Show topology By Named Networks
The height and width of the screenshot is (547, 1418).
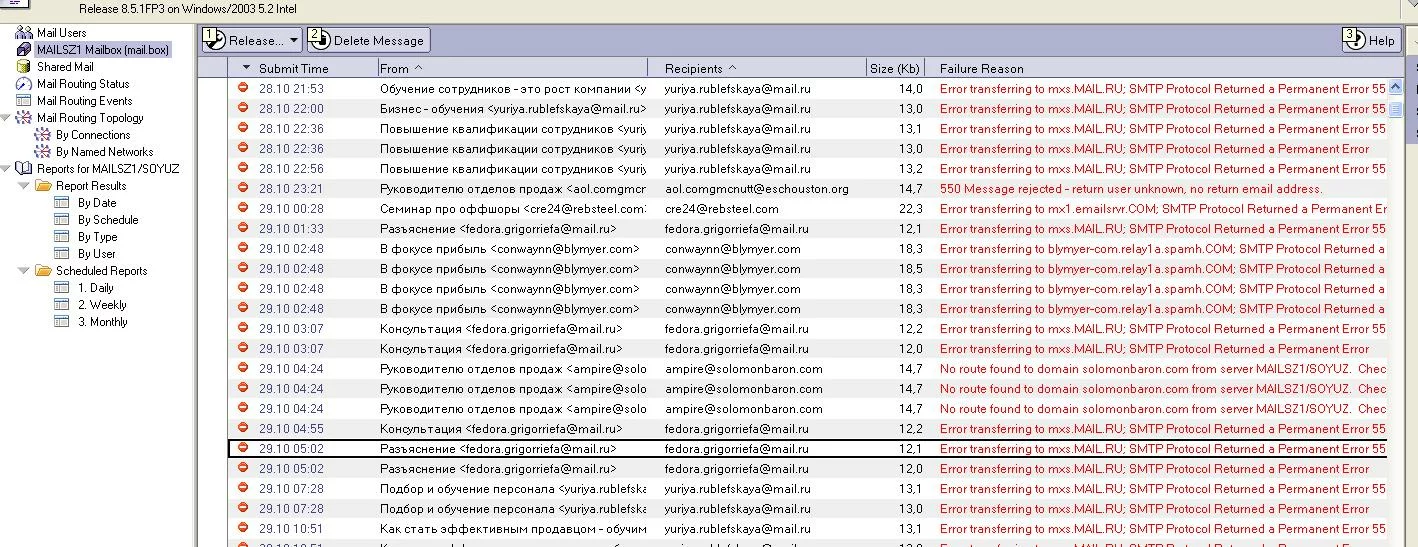[x=104, y=152]
